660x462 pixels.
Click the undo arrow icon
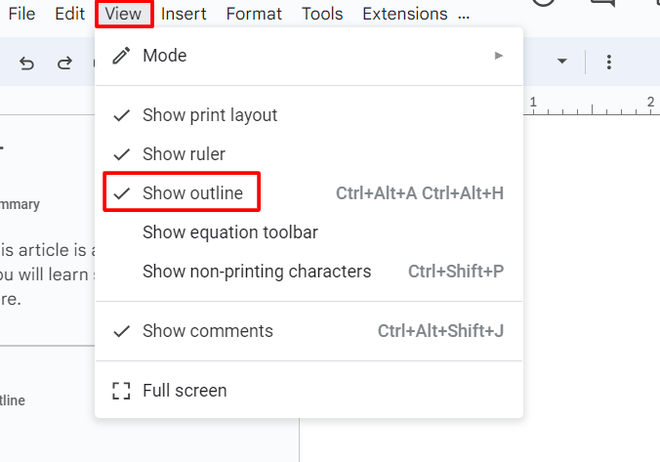pos(27,63)
